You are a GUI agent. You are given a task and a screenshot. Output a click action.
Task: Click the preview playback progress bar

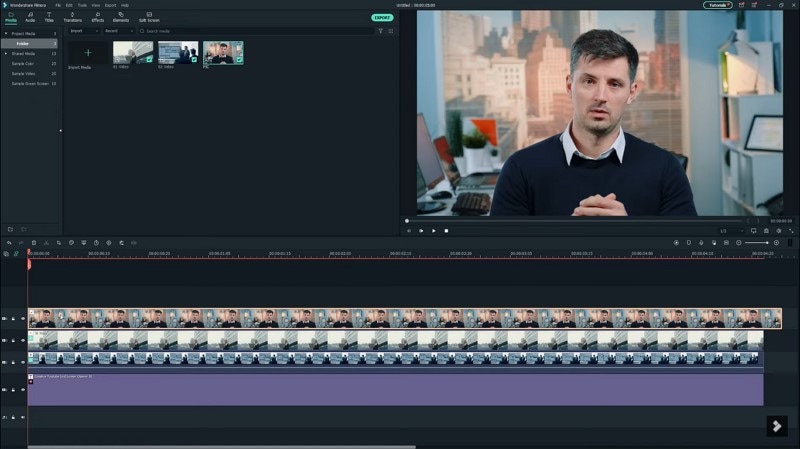574,221
